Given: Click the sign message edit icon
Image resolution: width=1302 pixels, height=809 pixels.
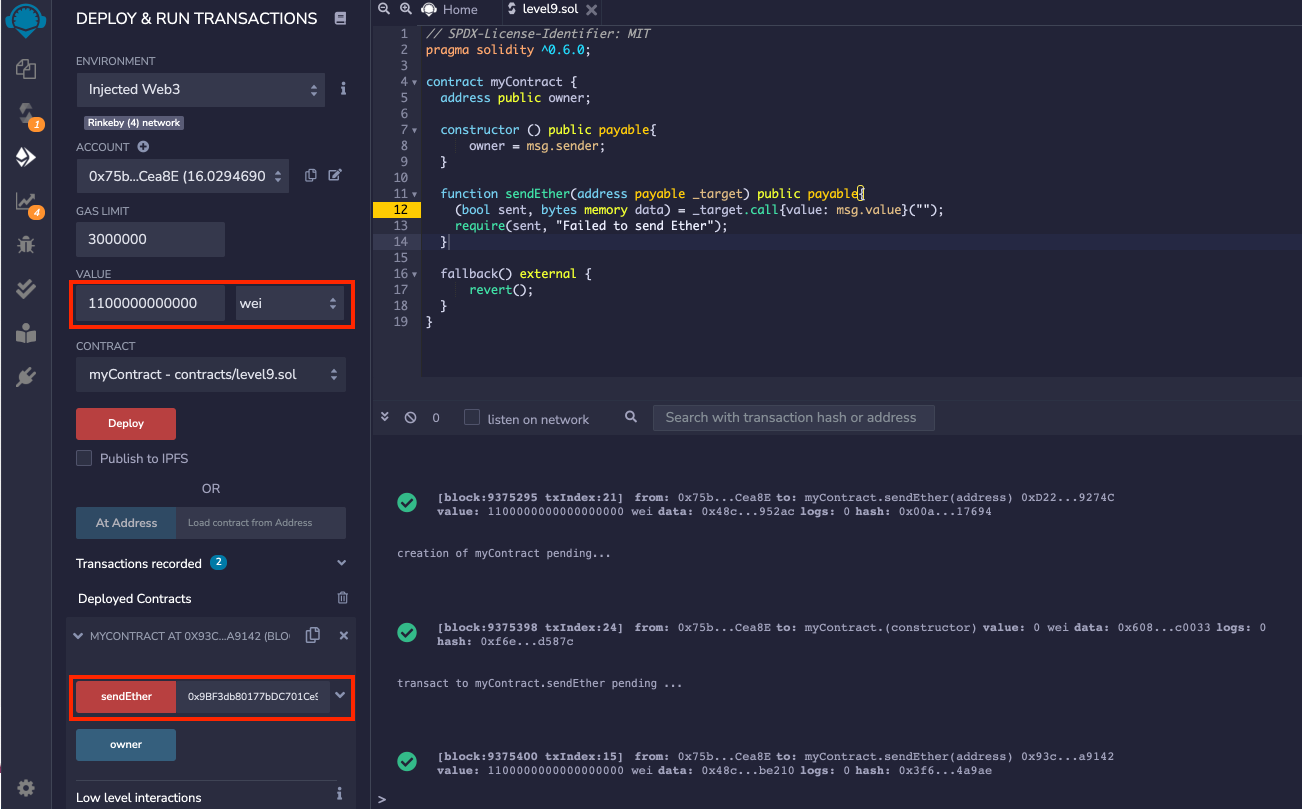Looking at the screenshot, I should [335, 175].
